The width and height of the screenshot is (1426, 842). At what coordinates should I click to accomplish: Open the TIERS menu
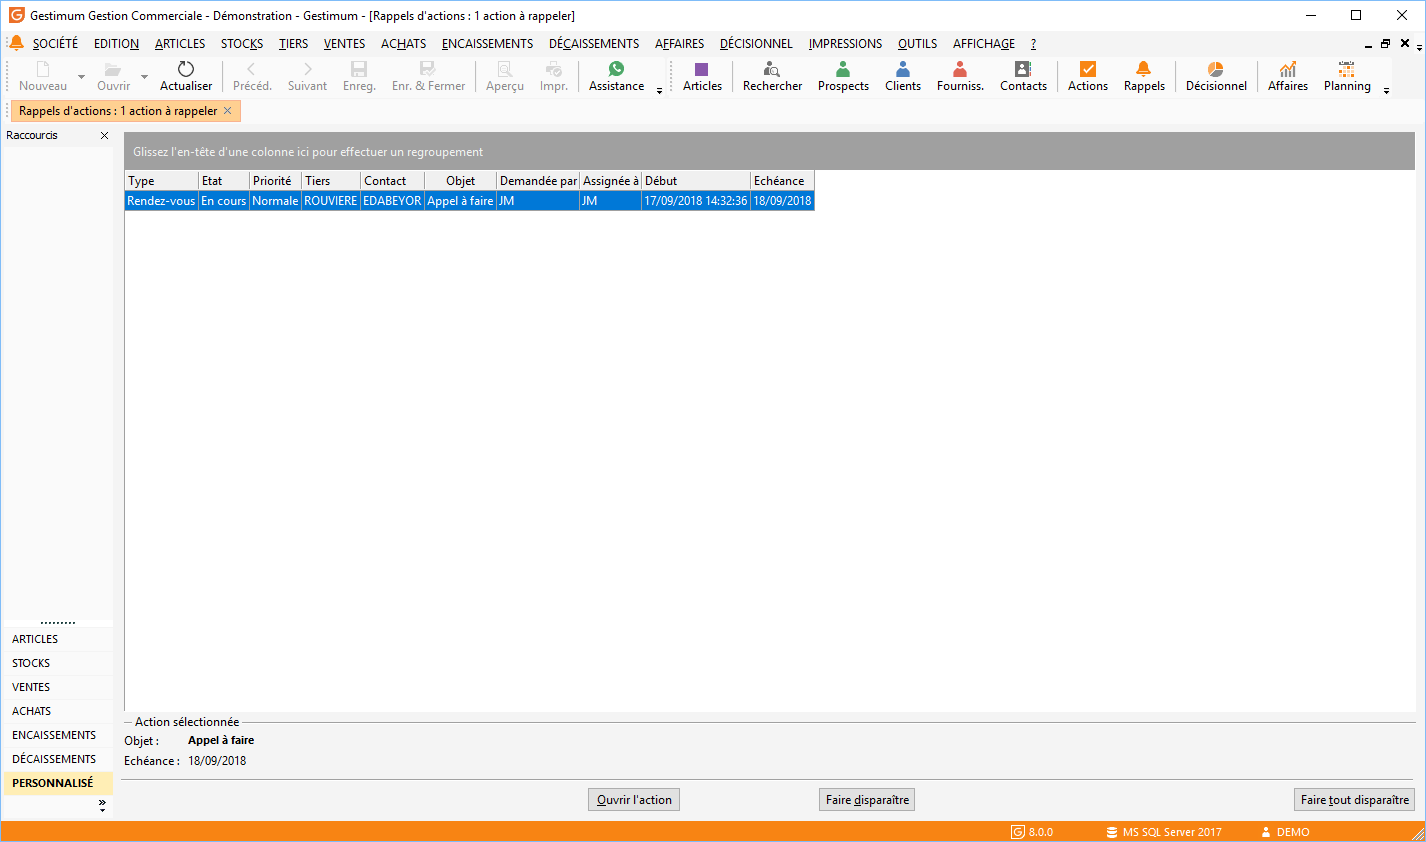tap(293, 44)
